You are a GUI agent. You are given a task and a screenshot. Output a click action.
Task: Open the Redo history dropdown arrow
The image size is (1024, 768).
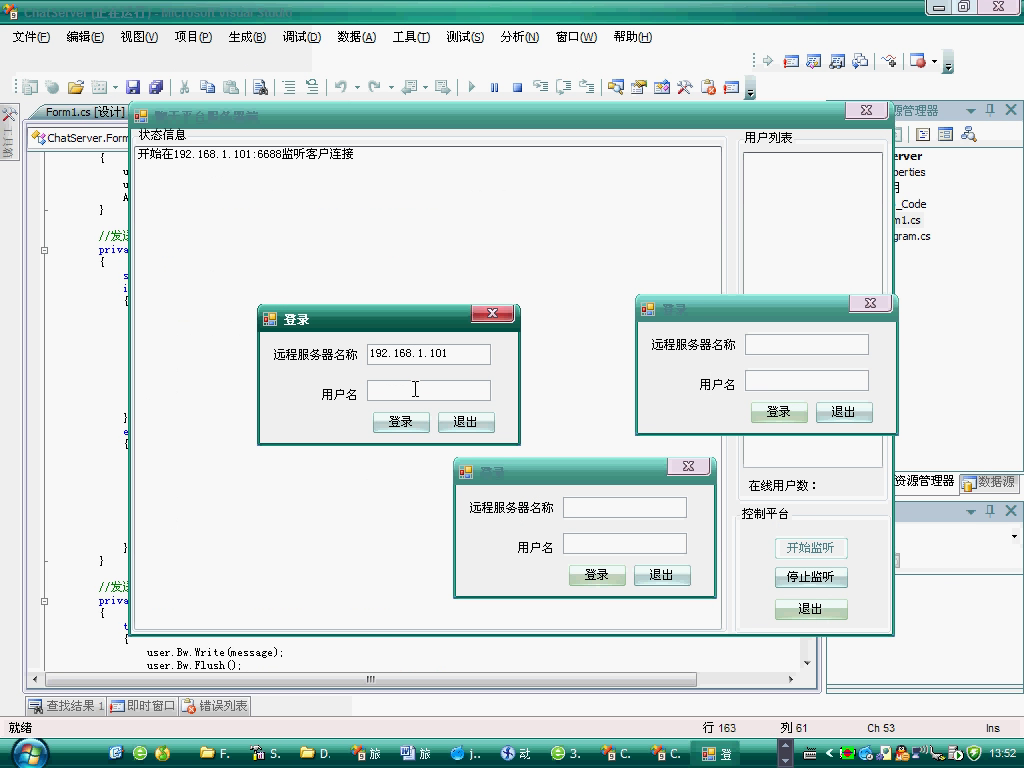[391, 88]
